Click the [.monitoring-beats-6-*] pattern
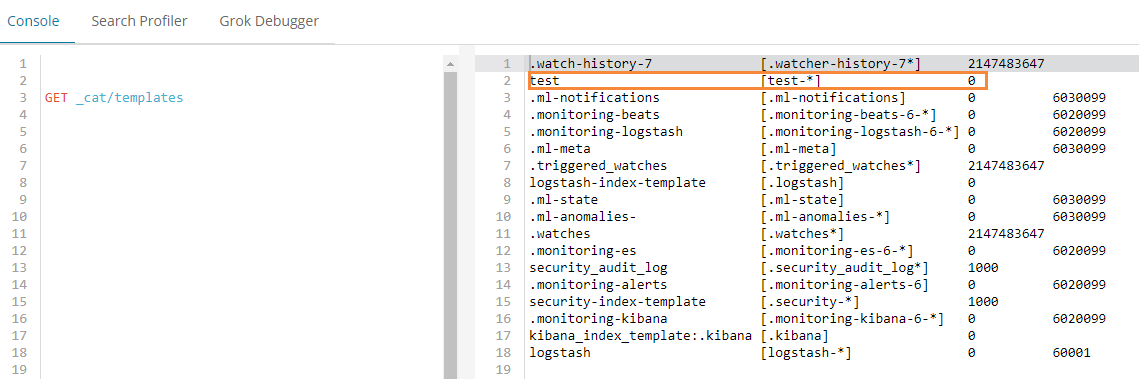1139x379 pixels. point(848,115)
